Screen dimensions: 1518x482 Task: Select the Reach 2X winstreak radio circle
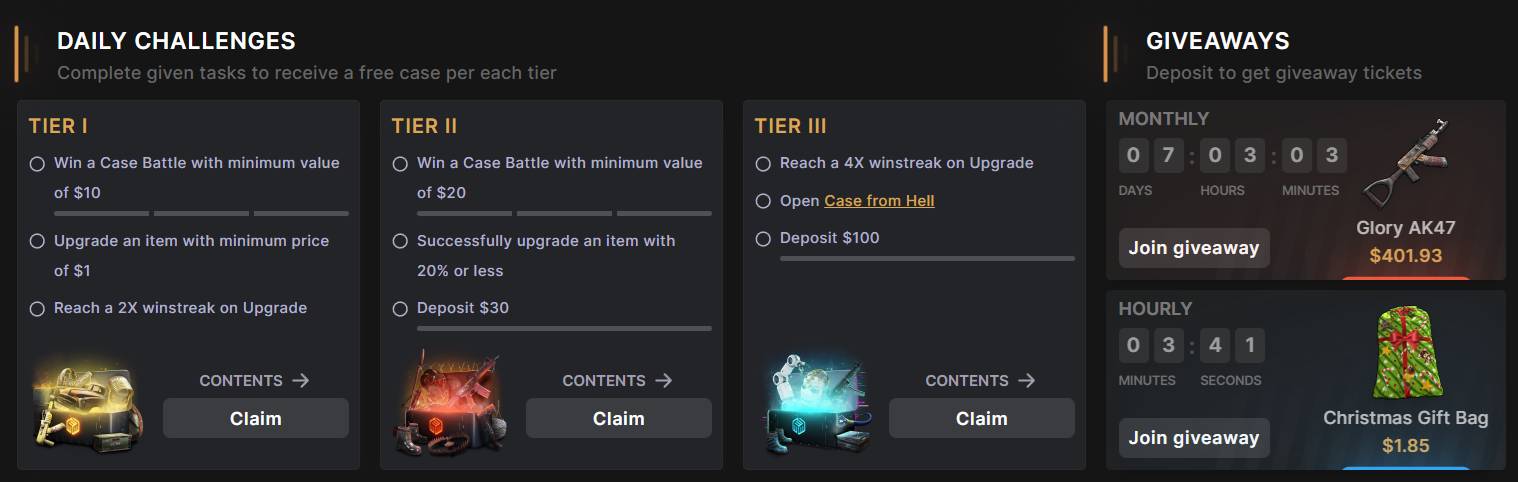click(37, 309)
